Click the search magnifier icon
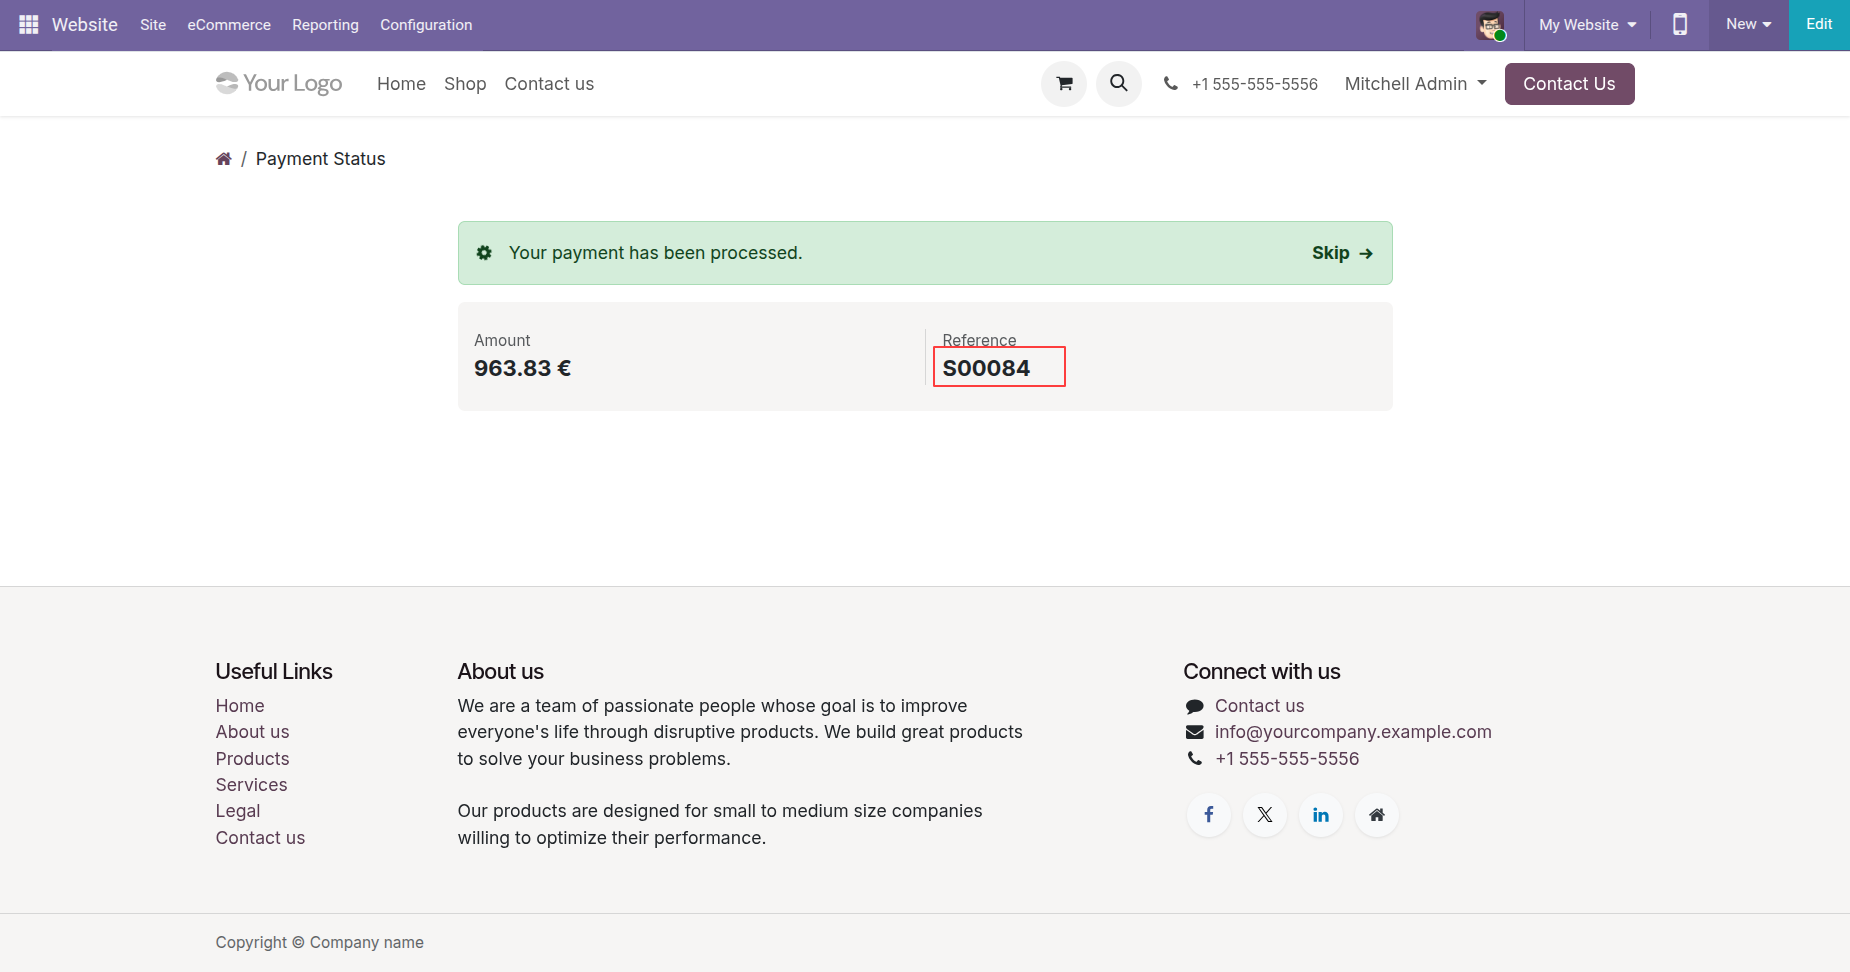The height and width of the screenshot is (972, 1850). click(x=1119, y=84)
